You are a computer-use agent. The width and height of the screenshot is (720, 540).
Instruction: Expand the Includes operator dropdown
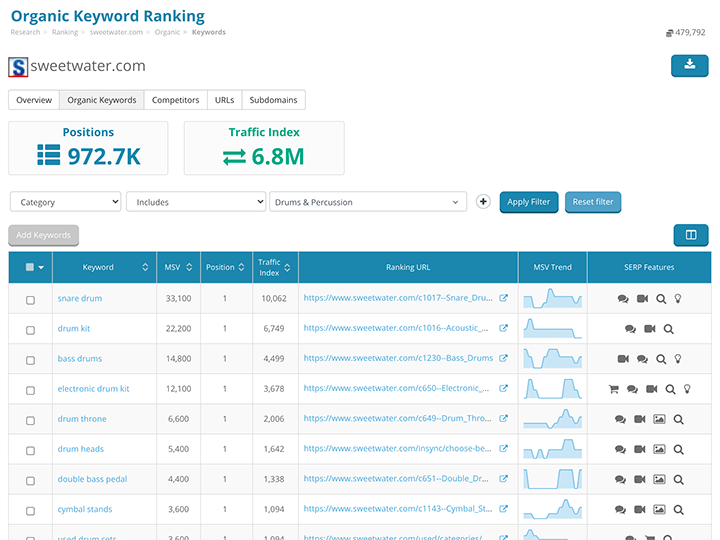point(195,202)
